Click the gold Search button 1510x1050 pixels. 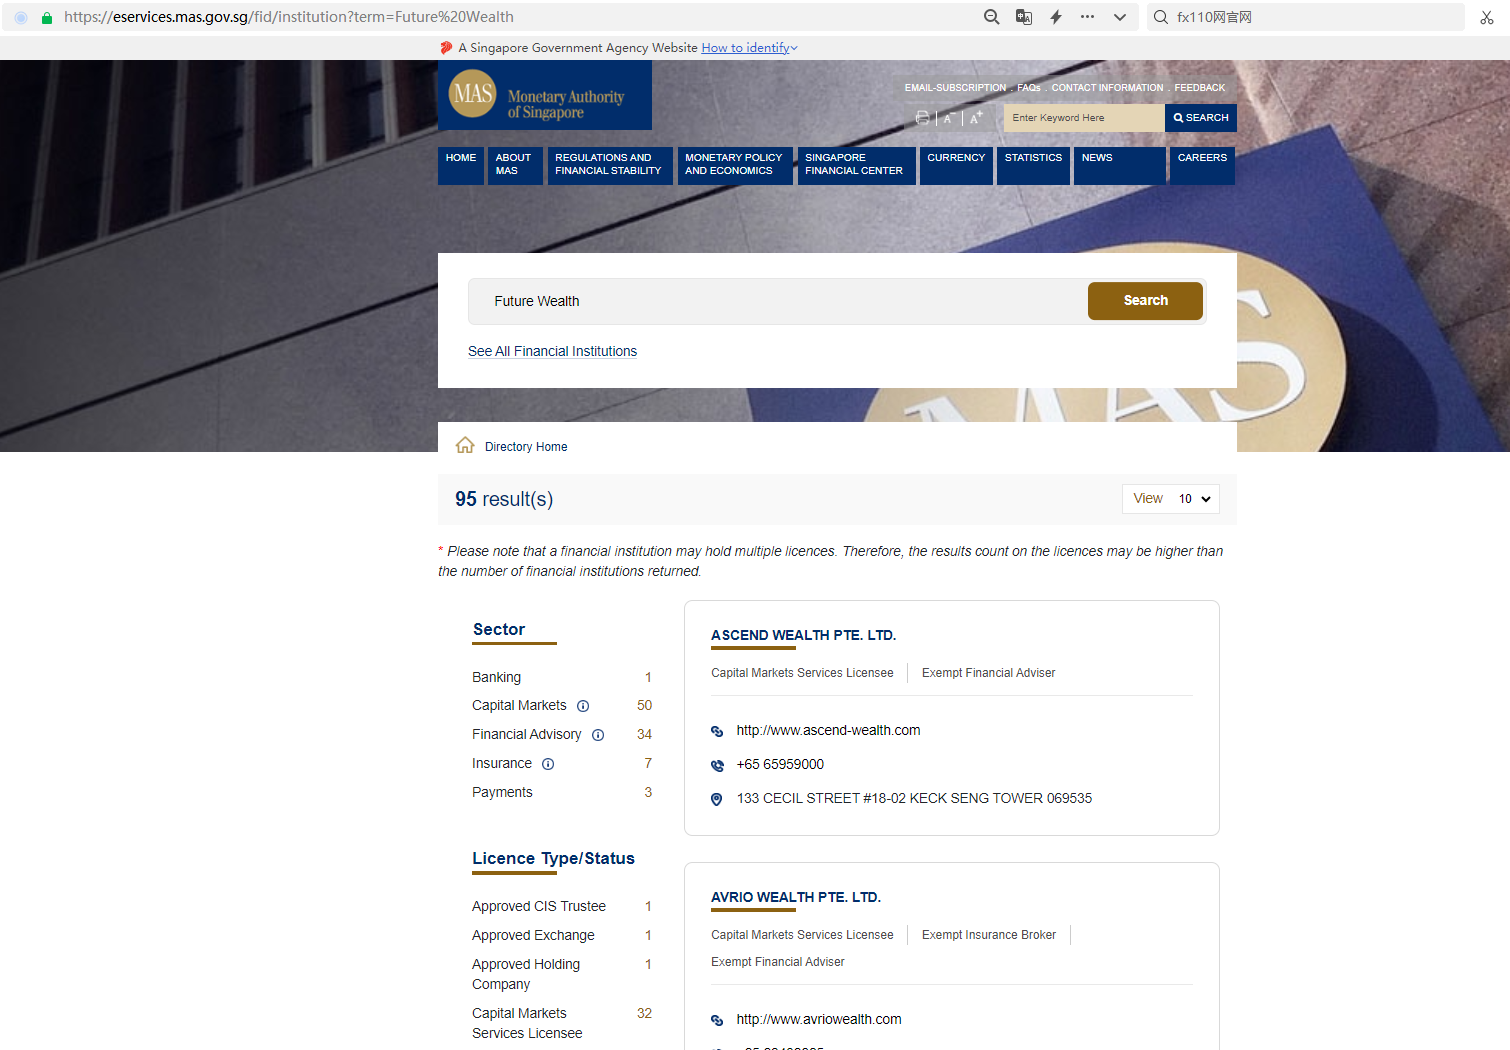tap(1145, 301)
